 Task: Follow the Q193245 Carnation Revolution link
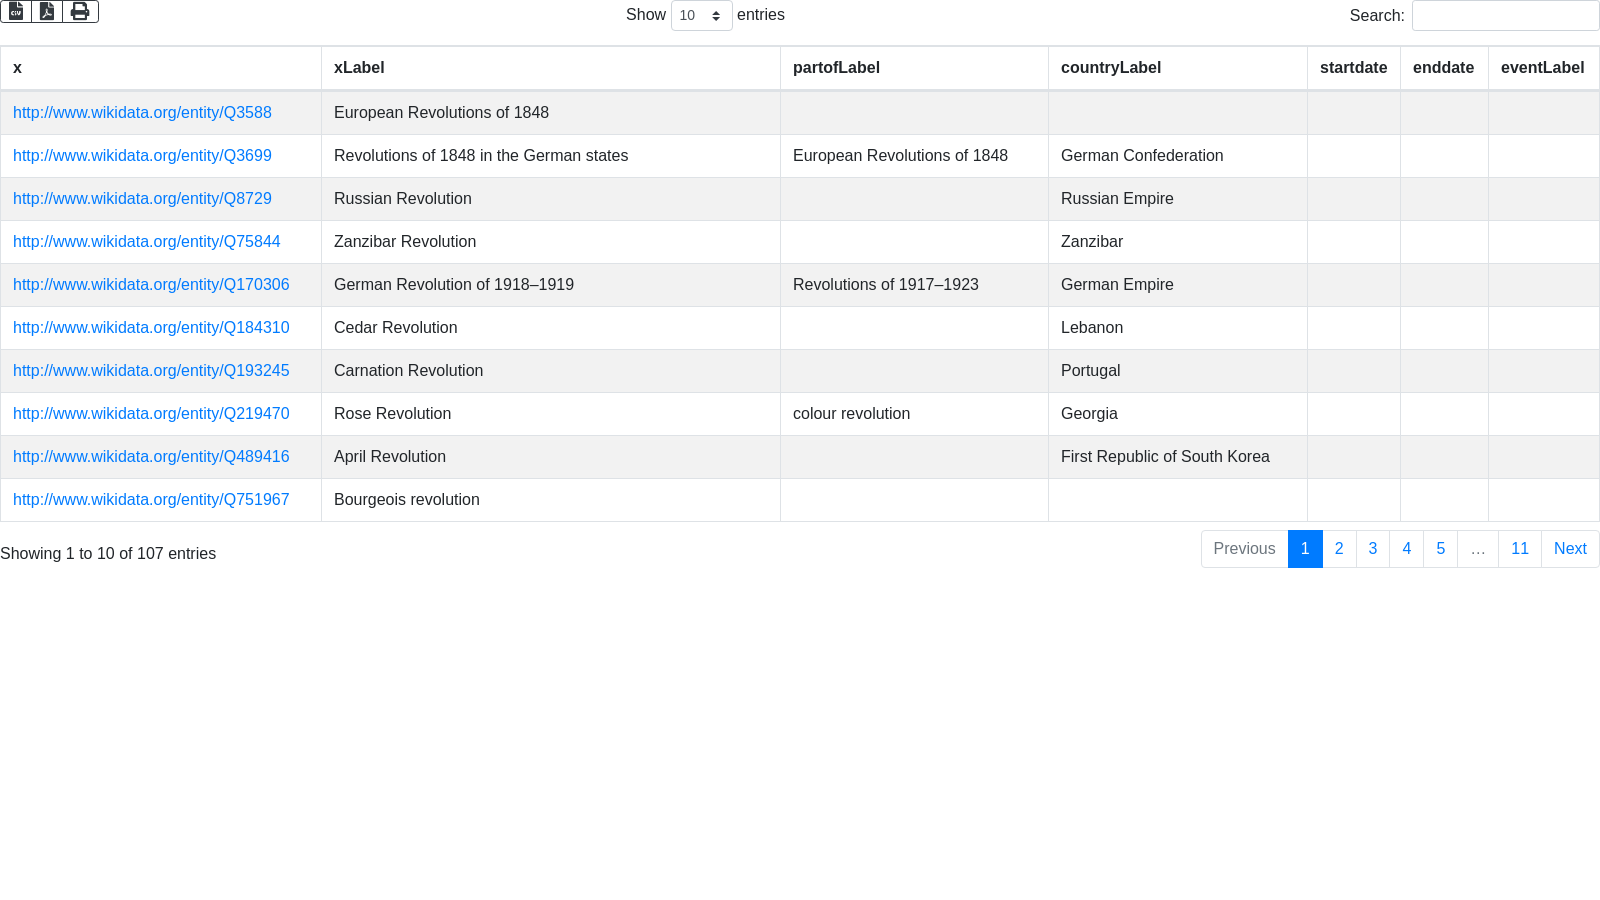click(x=151, y=371)
